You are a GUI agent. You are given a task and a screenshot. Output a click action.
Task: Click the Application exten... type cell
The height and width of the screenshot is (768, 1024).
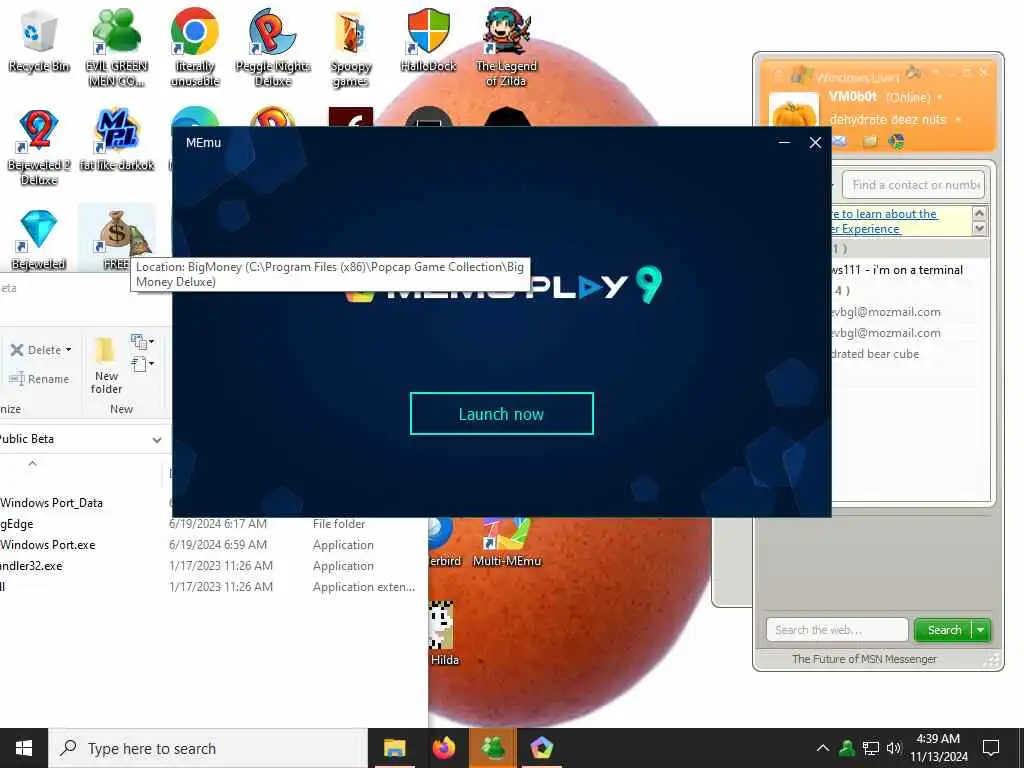[x=364, y=586]
